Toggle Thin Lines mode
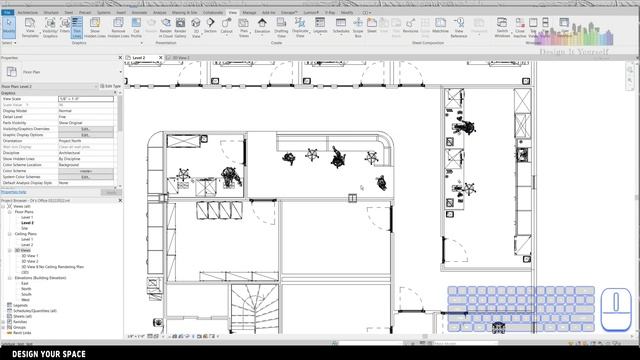This screenshot has height=360, width=640. 77,27
